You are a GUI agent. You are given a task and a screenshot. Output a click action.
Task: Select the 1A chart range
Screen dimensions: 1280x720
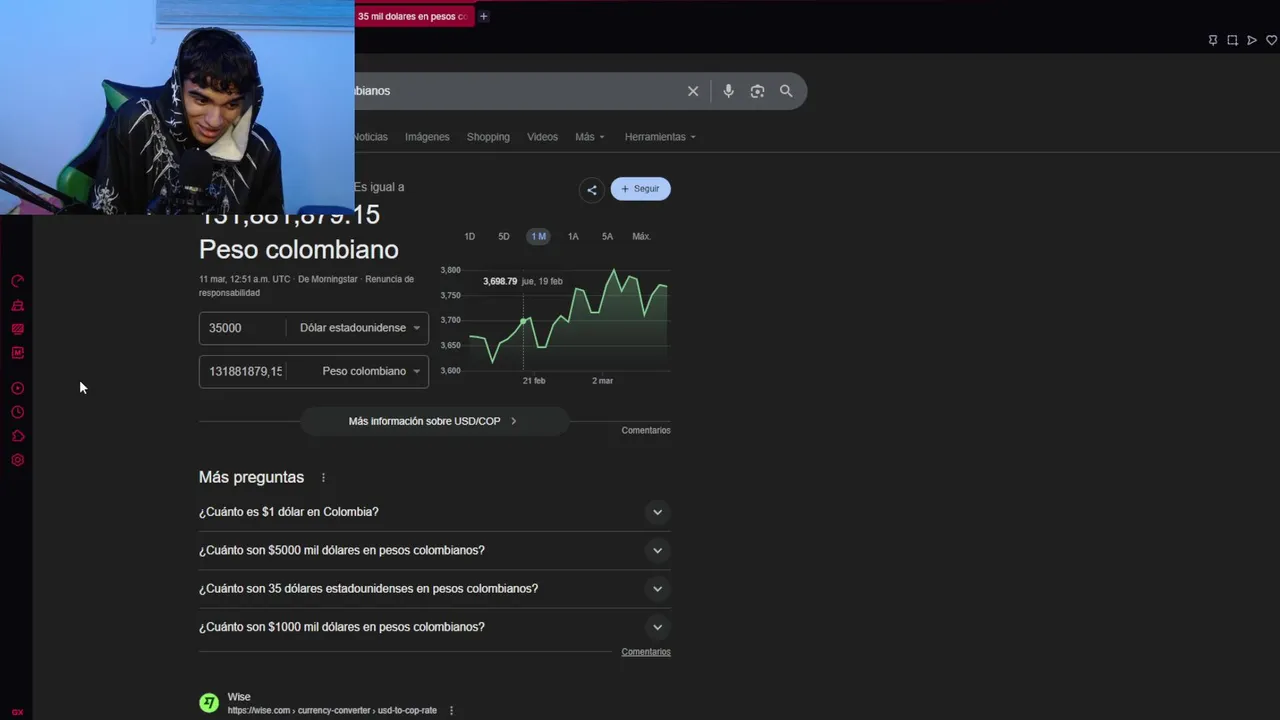point(573,237)
